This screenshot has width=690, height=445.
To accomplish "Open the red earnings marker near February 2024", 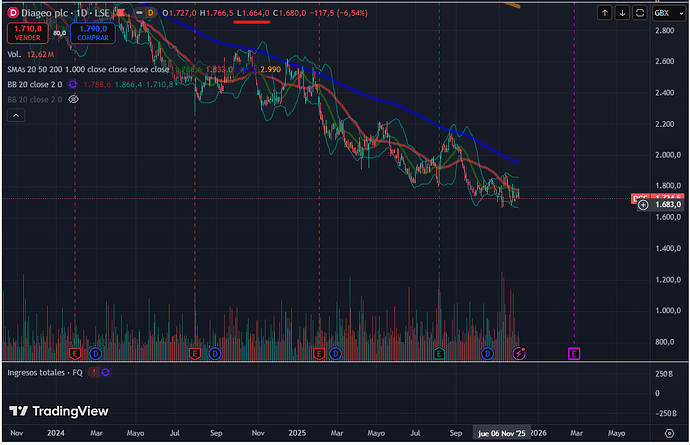I will [75, 353].
